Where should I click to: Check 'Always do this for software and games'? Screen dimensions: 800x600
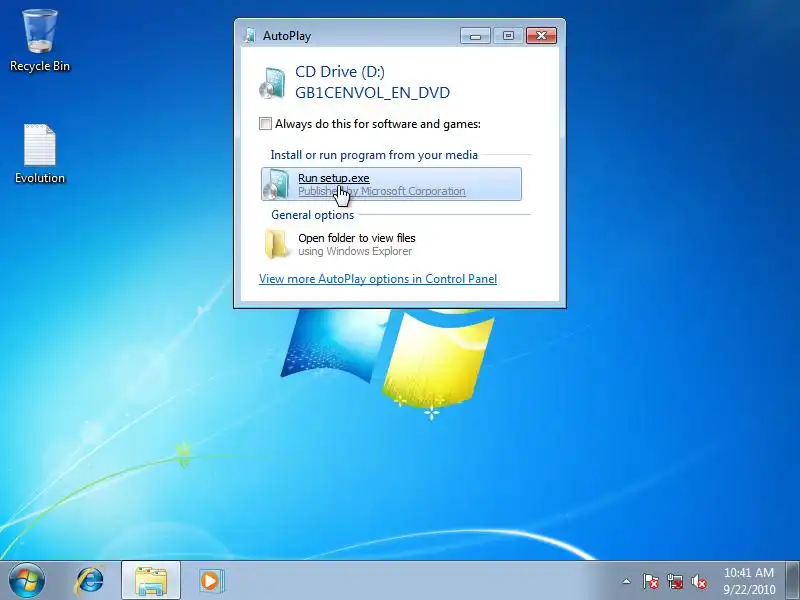(265, 123)
